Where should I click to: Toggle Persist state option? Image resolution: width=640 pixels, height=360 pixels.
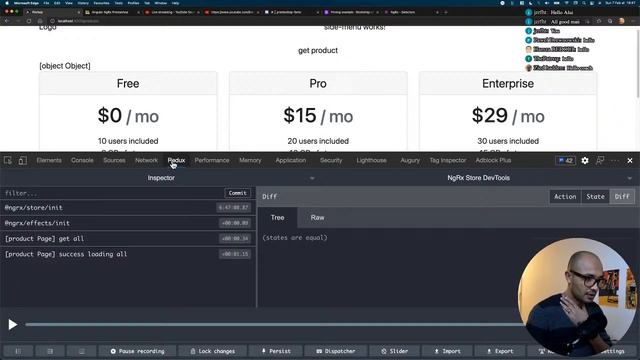(276, 351)
